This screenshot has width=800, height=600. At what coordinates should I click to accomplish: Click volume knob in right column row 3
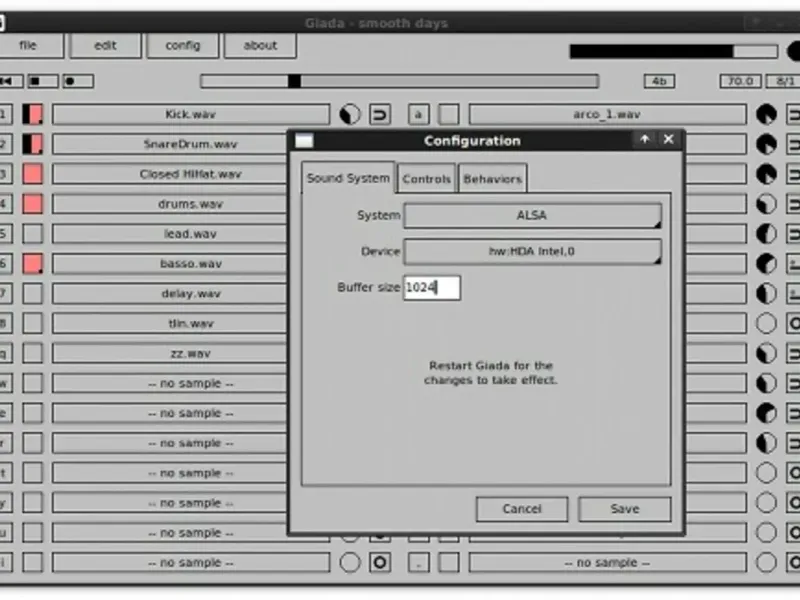pos(766,174)
